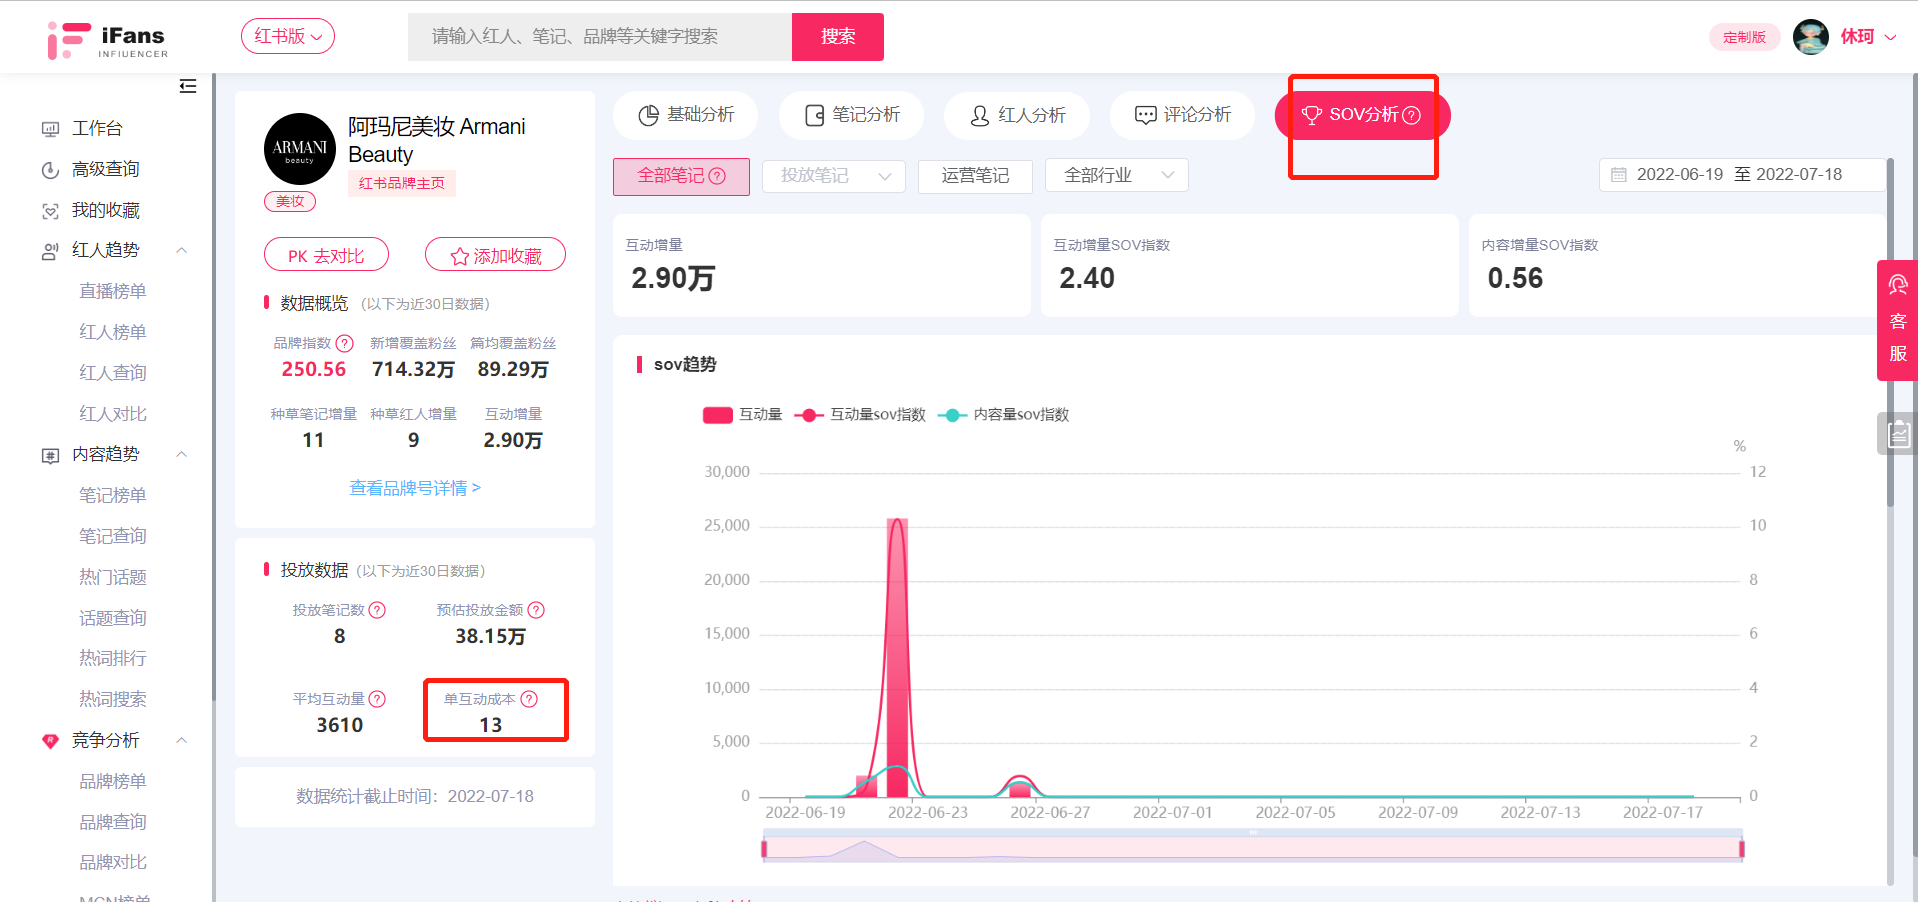
Task: Open the user menu dropdown arrow
Action: 1890,37
